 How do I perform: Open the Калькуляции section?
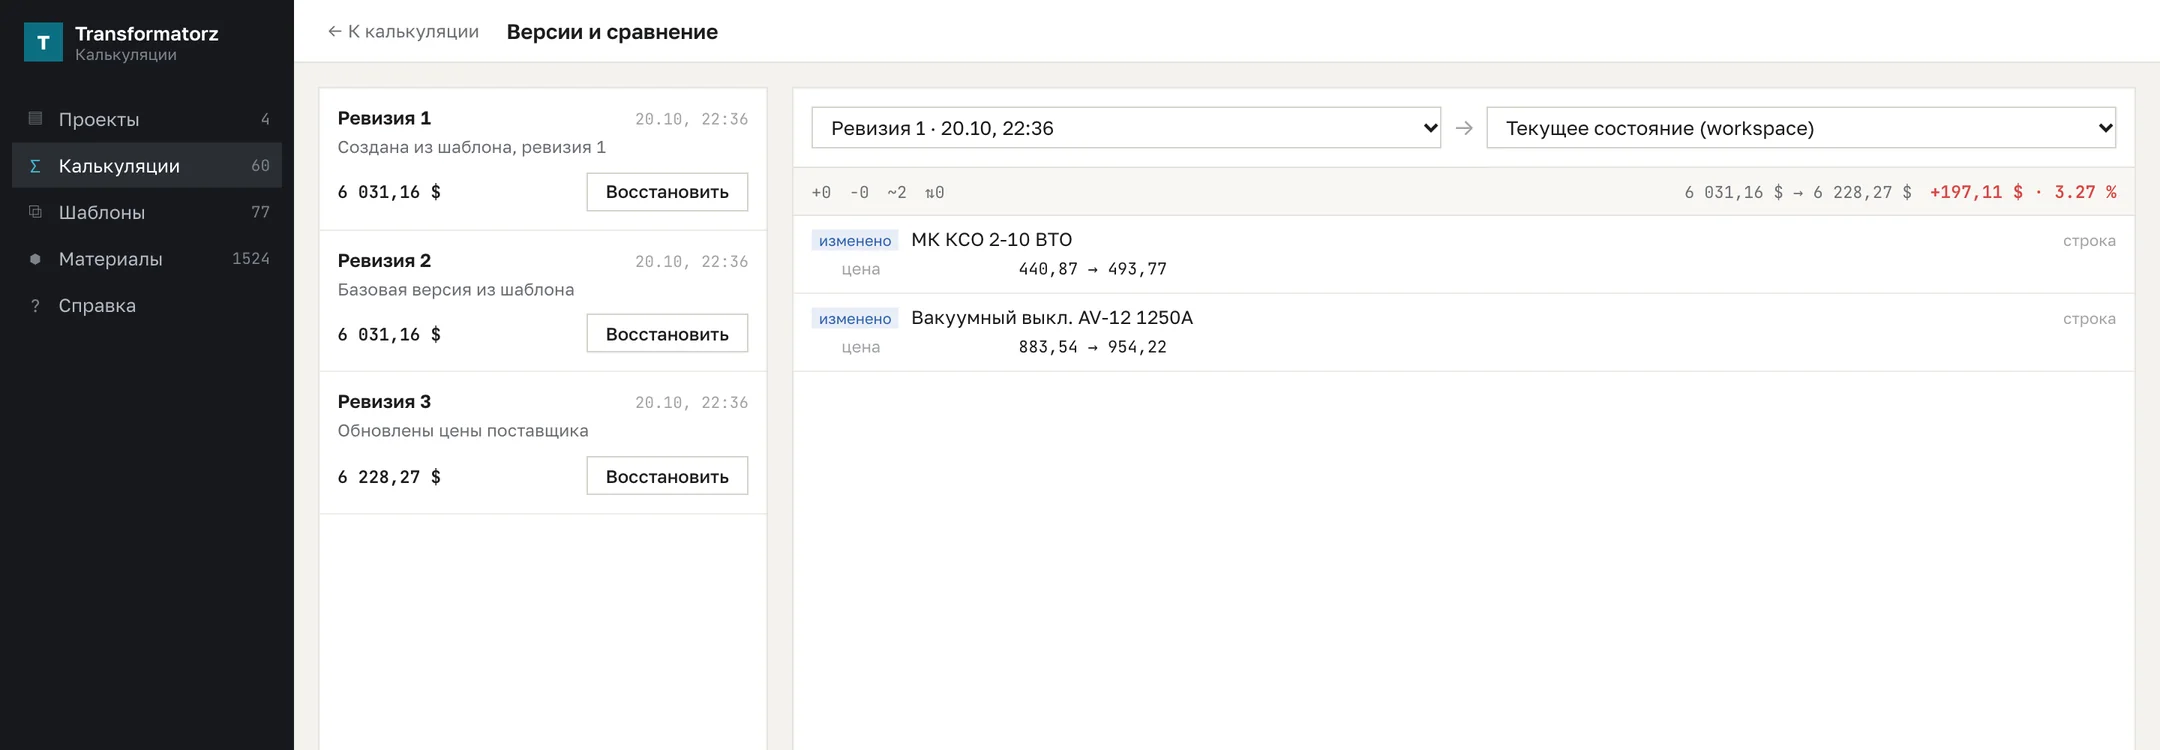[x=147, y=166]
